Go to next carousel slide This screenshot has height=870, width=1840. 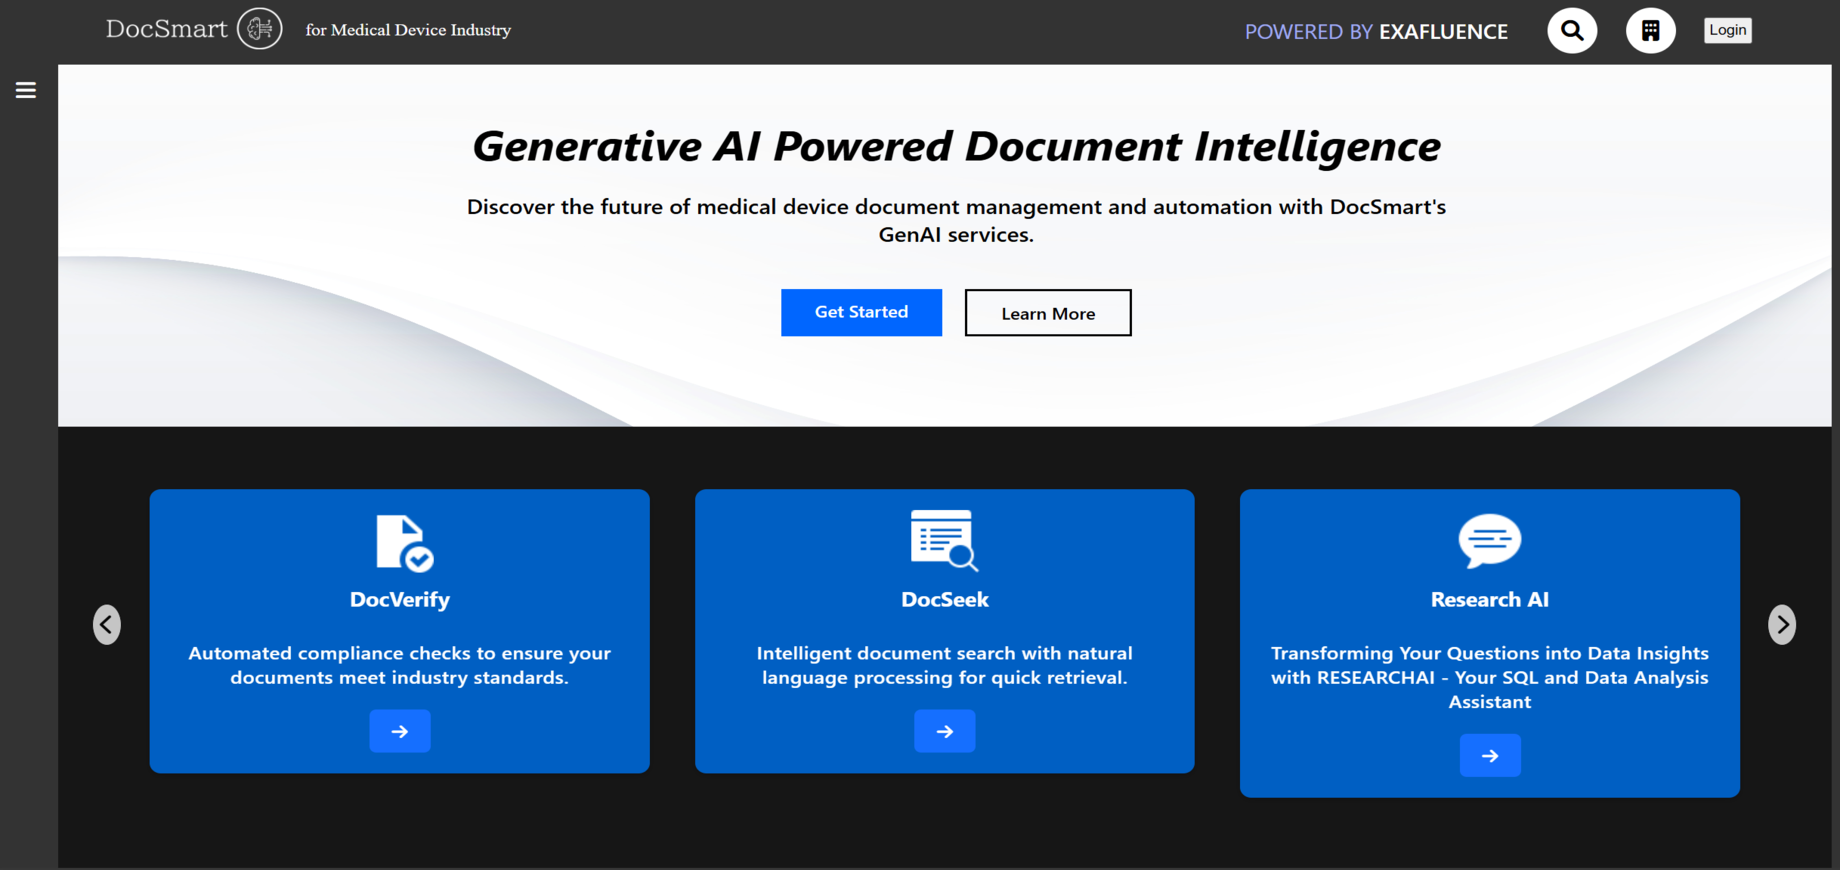point(1782,625)
